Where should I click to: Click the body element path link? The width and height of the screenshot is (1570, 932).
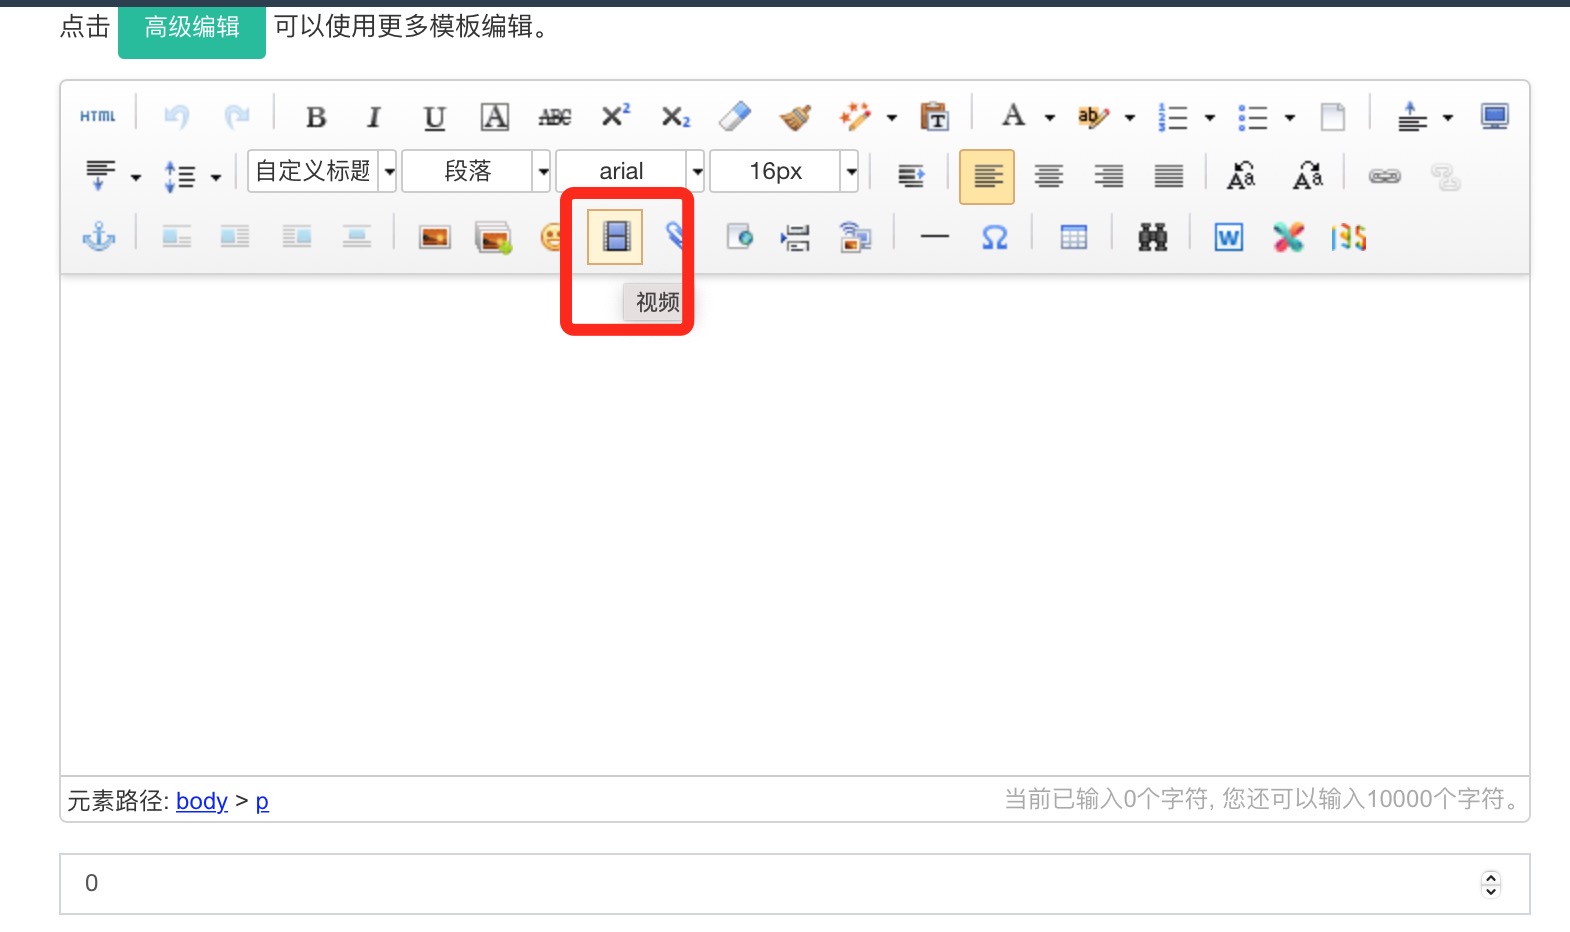pos(202,801)
